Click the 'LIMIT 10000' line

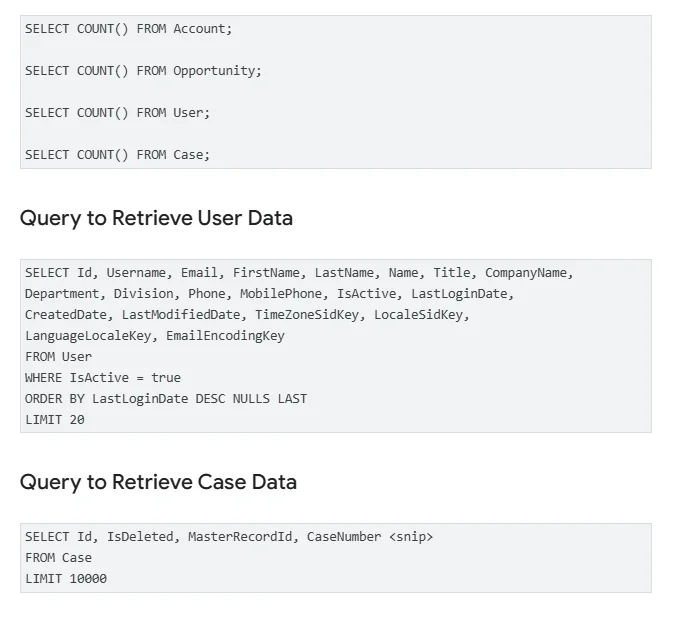[65, 579]
